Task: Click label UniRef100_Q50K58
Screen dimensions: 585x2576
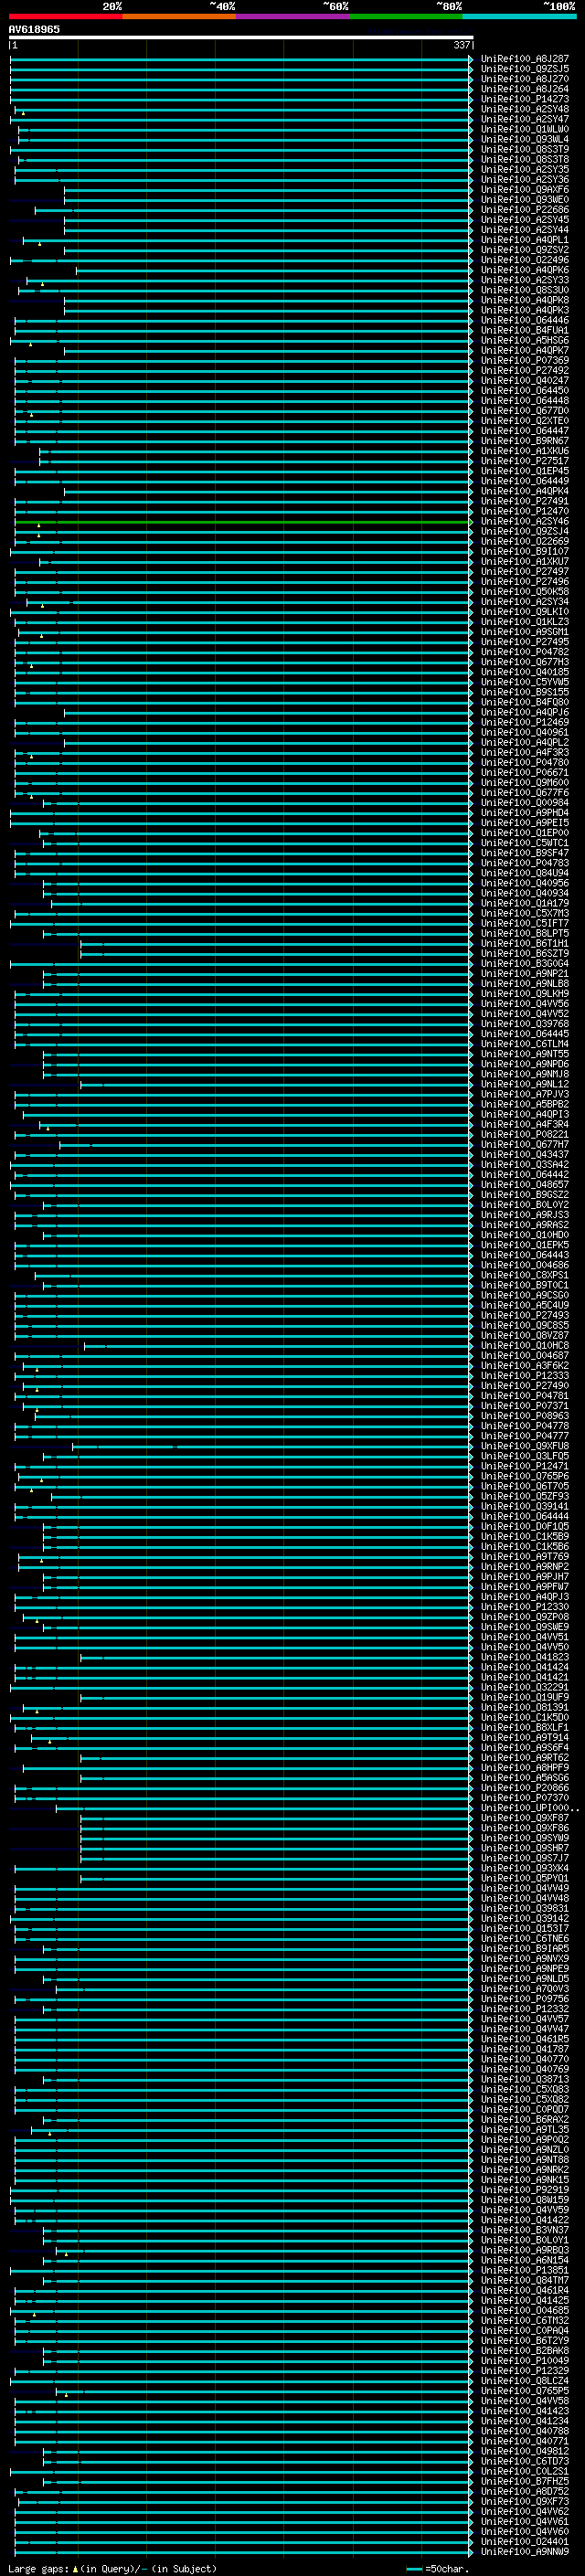Action: tap(524, 592)
